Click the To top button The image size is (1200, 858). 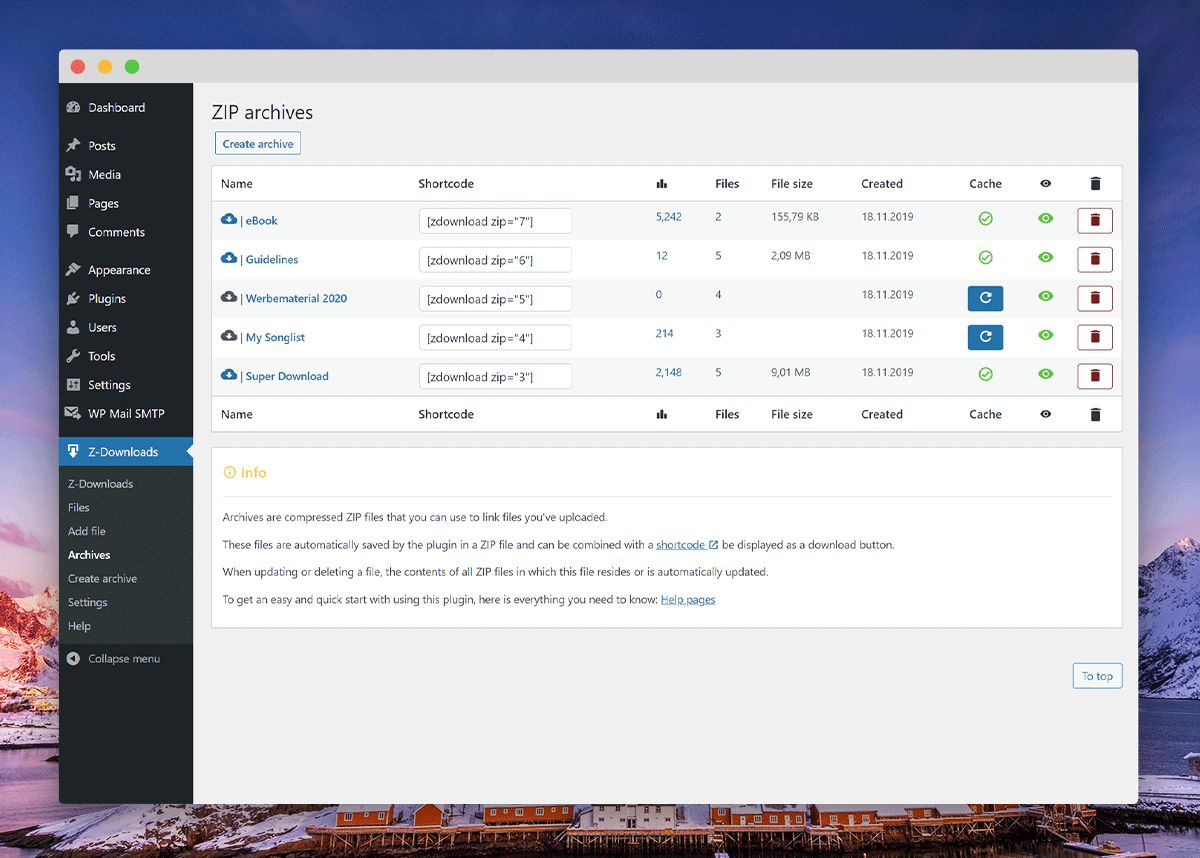pyautogui.click(x=1097, y=675)
